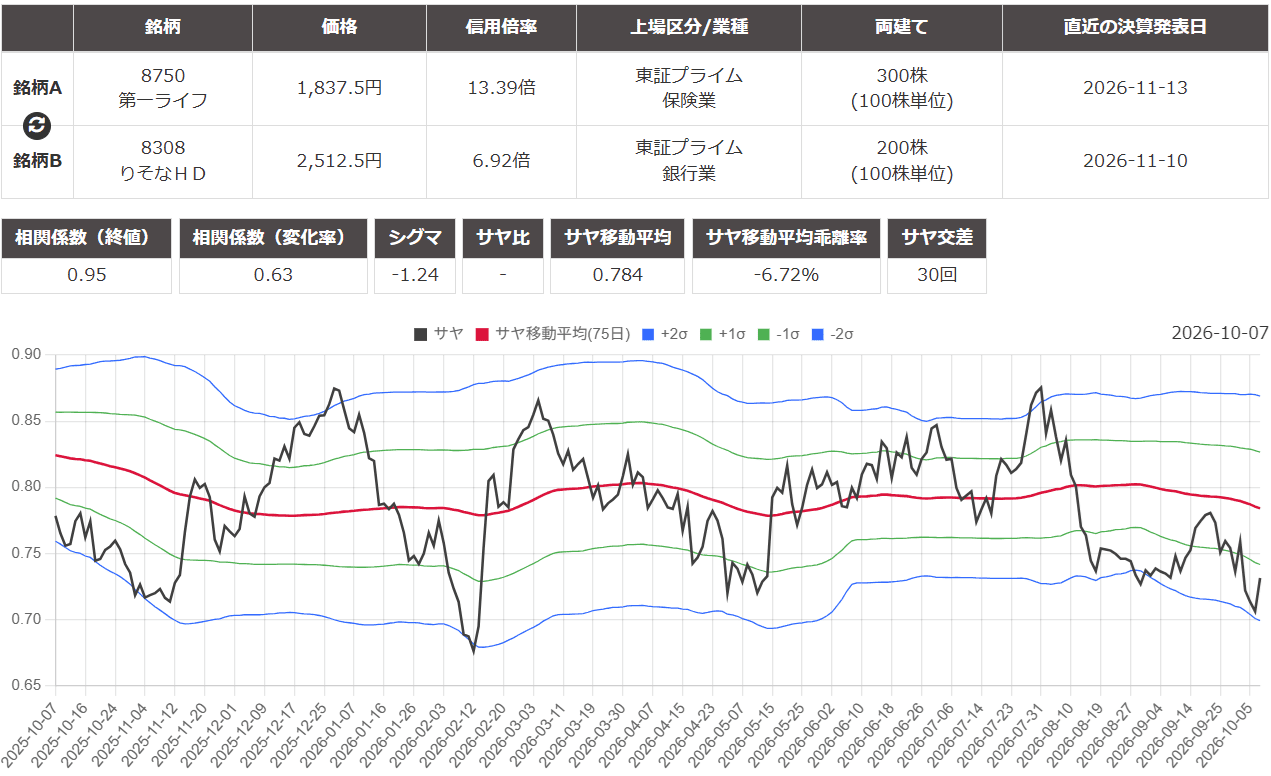The image size is (1271, 776).
Task: Click the price 2,512.5円
Action: (339, 161)
